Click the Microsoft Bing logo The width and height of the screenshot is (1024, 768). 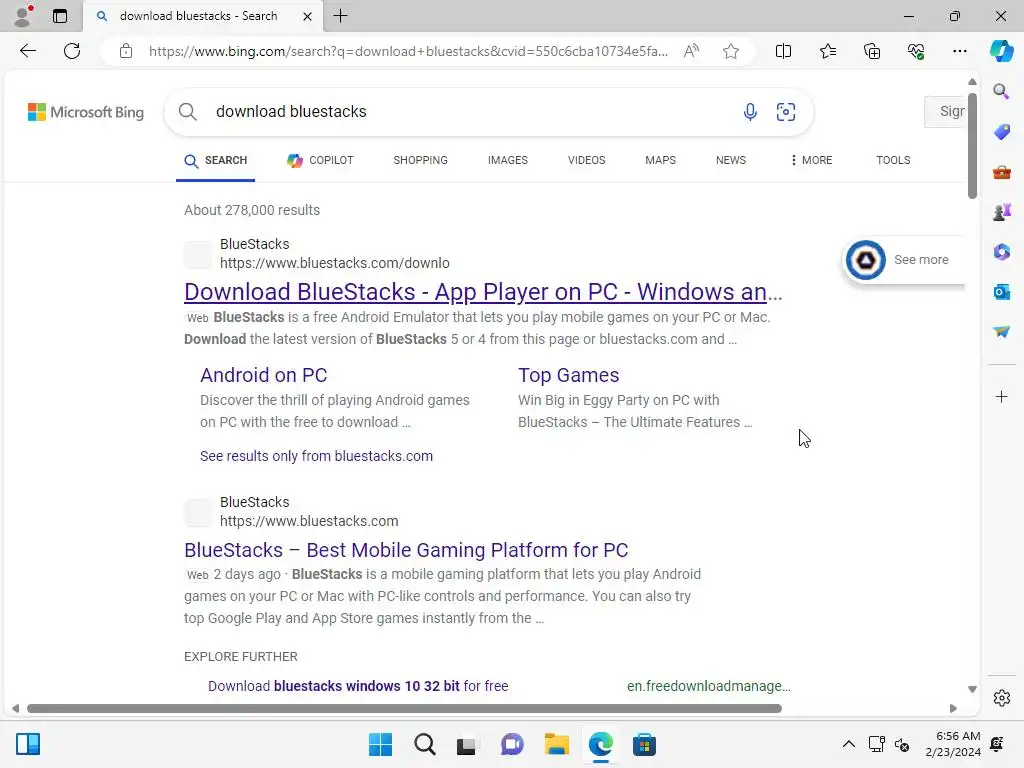86,112
